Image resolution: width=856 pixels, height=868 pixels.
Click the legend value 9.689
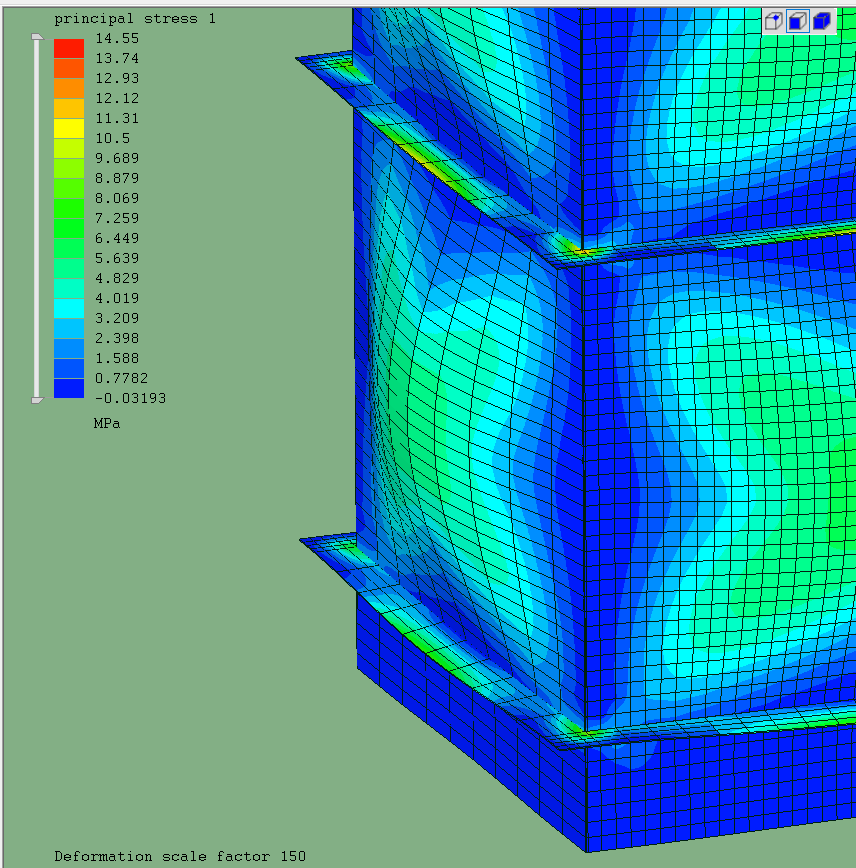pyautogui.click(x=117, y=158)
